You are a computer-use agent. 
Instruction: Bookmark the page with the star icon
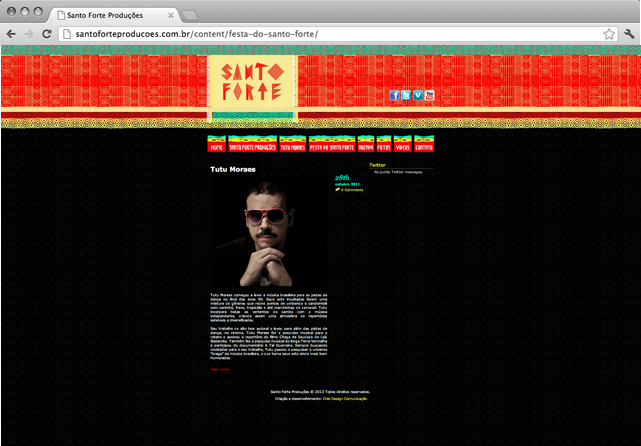click(608, 33)
